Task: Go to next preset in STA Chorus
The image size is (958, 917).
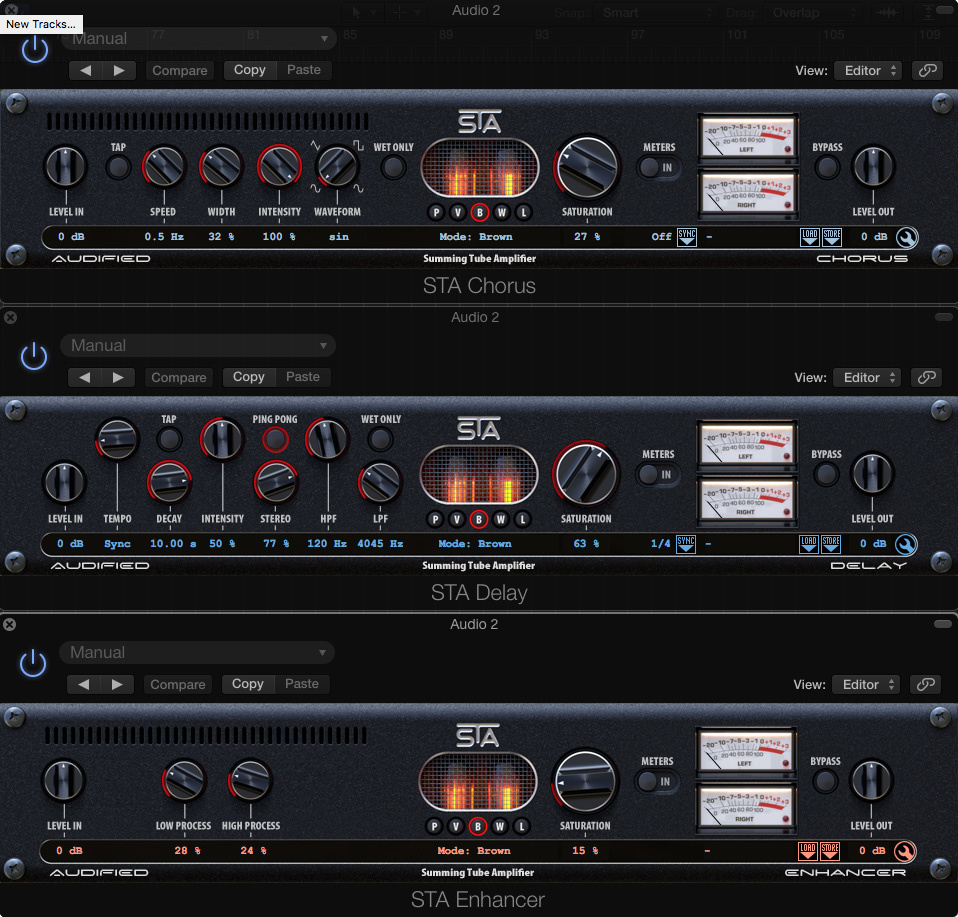Action: pyautogui.click(x=119, y=70)
